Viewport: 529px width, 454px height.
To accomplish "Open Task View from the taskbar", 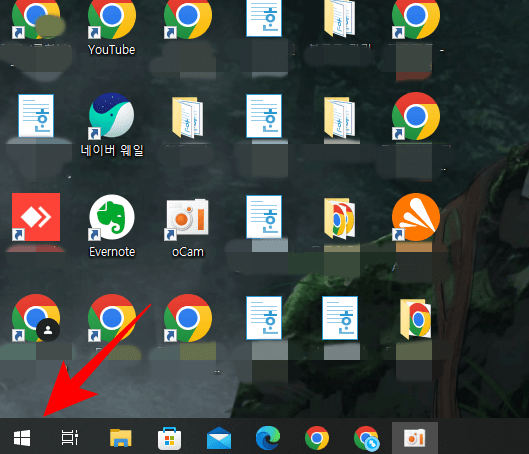I will 70,438.
